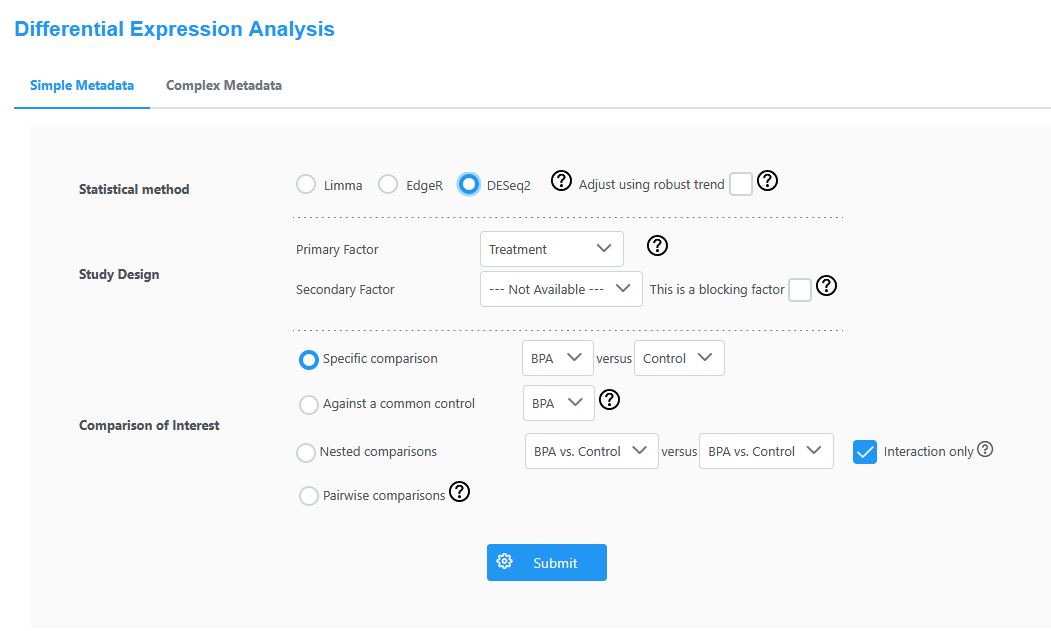Open first Nested comparisons BPA vs. Control dropdown
Image resolution: width=1051 pixels, height=631 pixels.
[591, 451]
